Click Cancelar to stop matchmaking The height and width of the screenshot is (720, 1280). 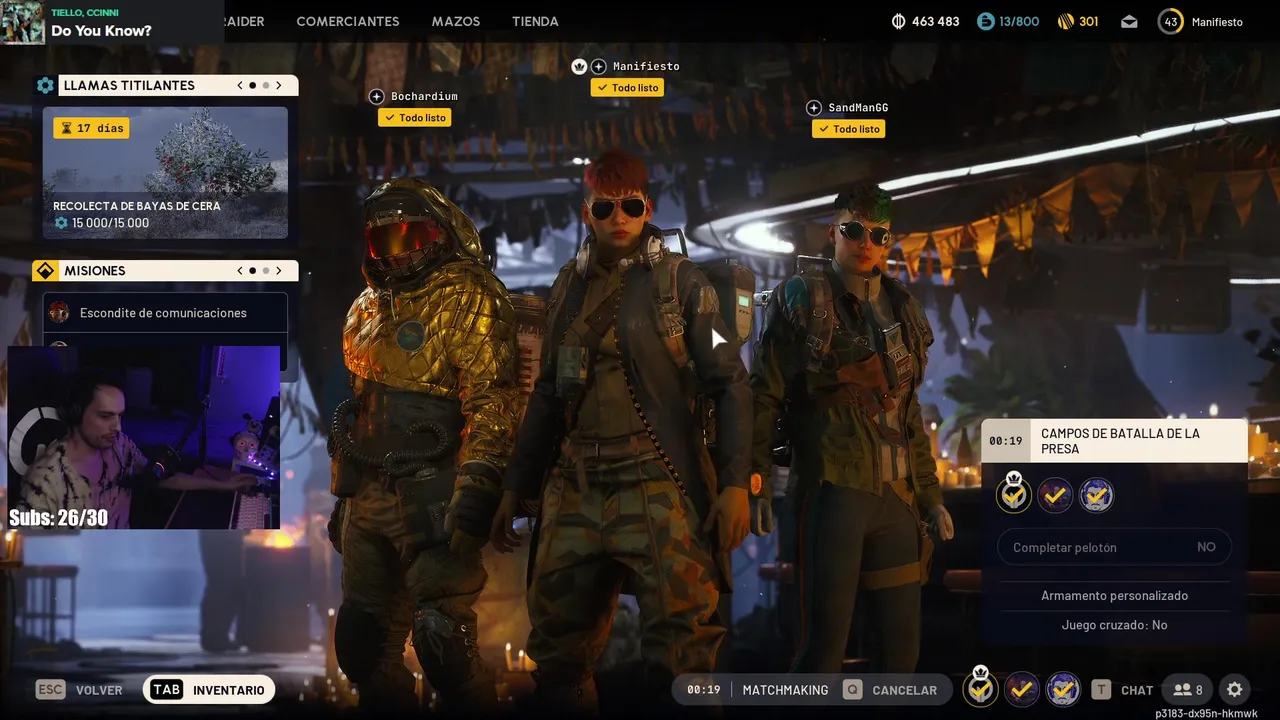(x=904, y=690)
